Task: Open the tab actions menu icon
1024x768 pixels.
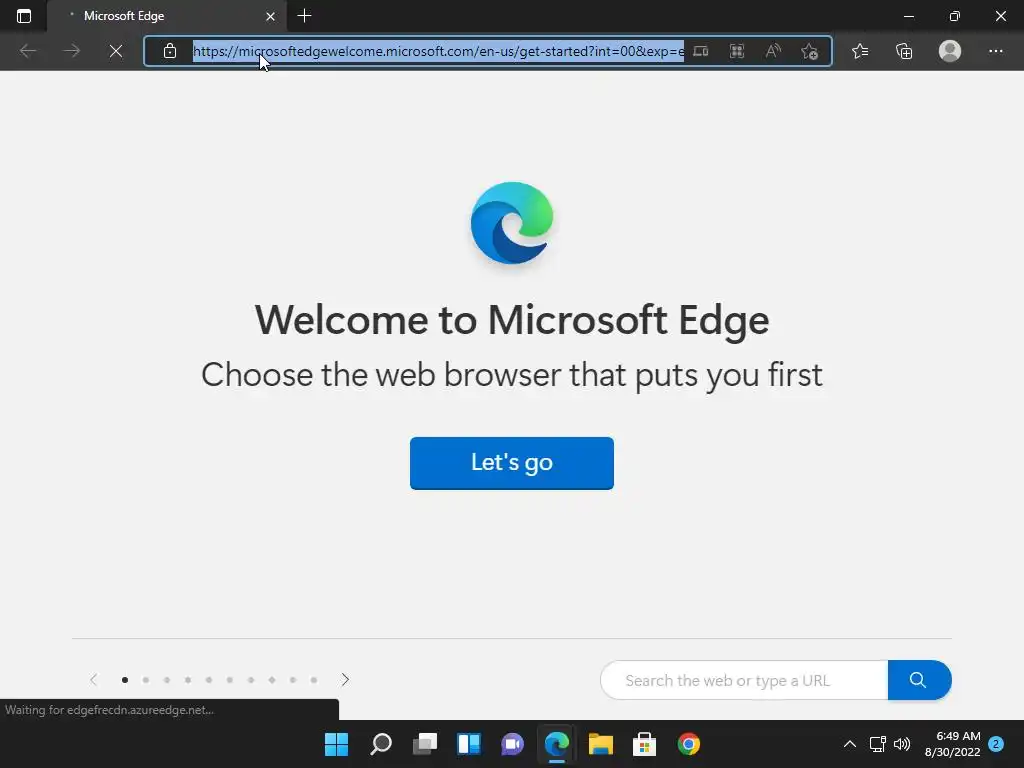Action: (x=24, y=16)
